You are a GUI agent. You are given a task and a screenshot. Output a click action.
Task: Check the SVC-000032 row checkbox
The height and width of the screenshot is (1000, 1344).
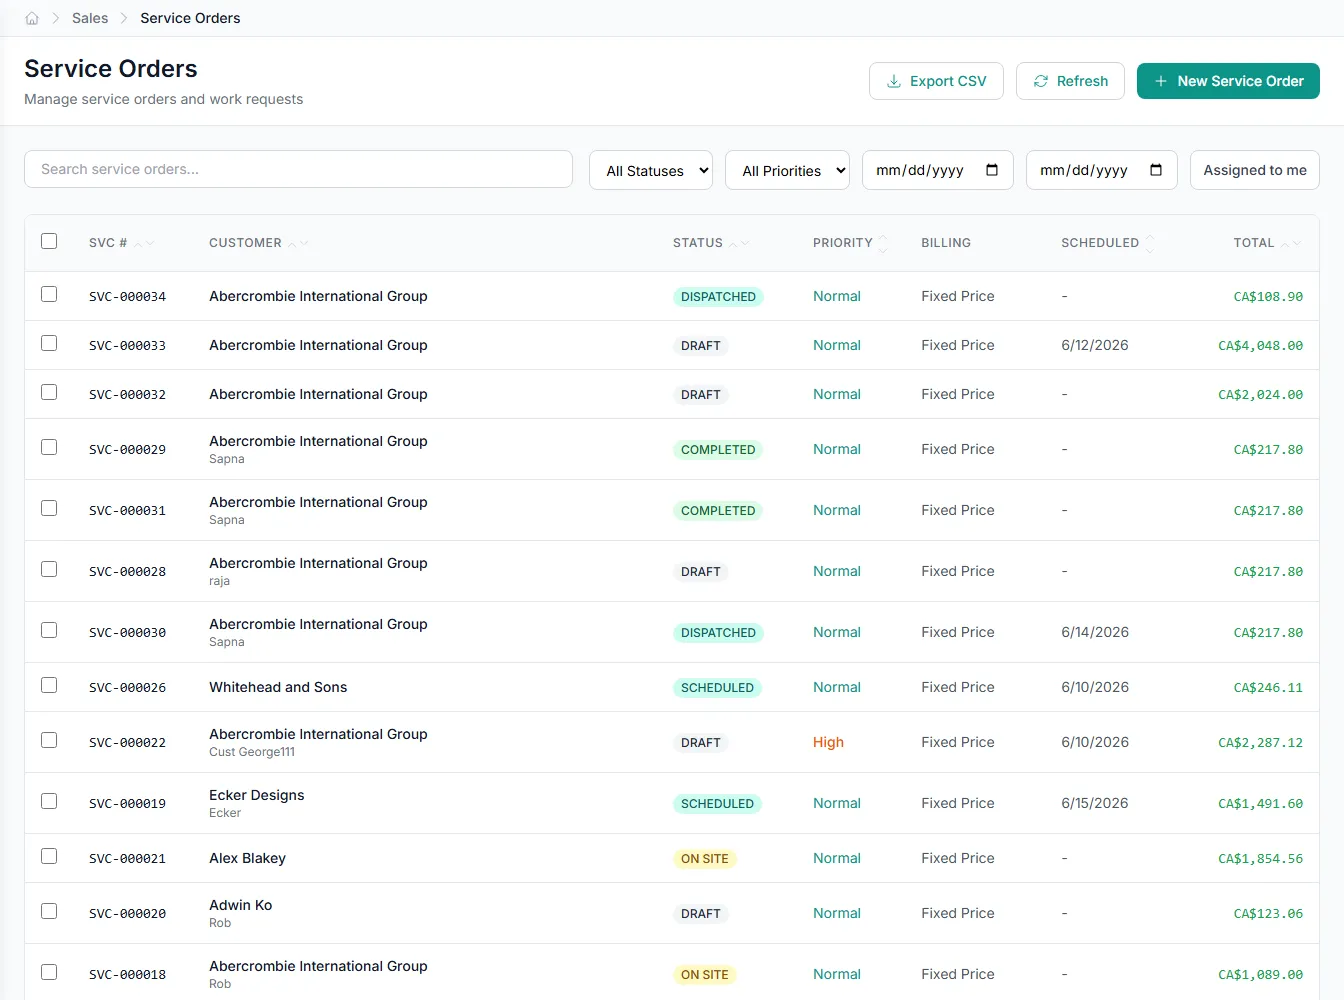[x=49, y=392]
